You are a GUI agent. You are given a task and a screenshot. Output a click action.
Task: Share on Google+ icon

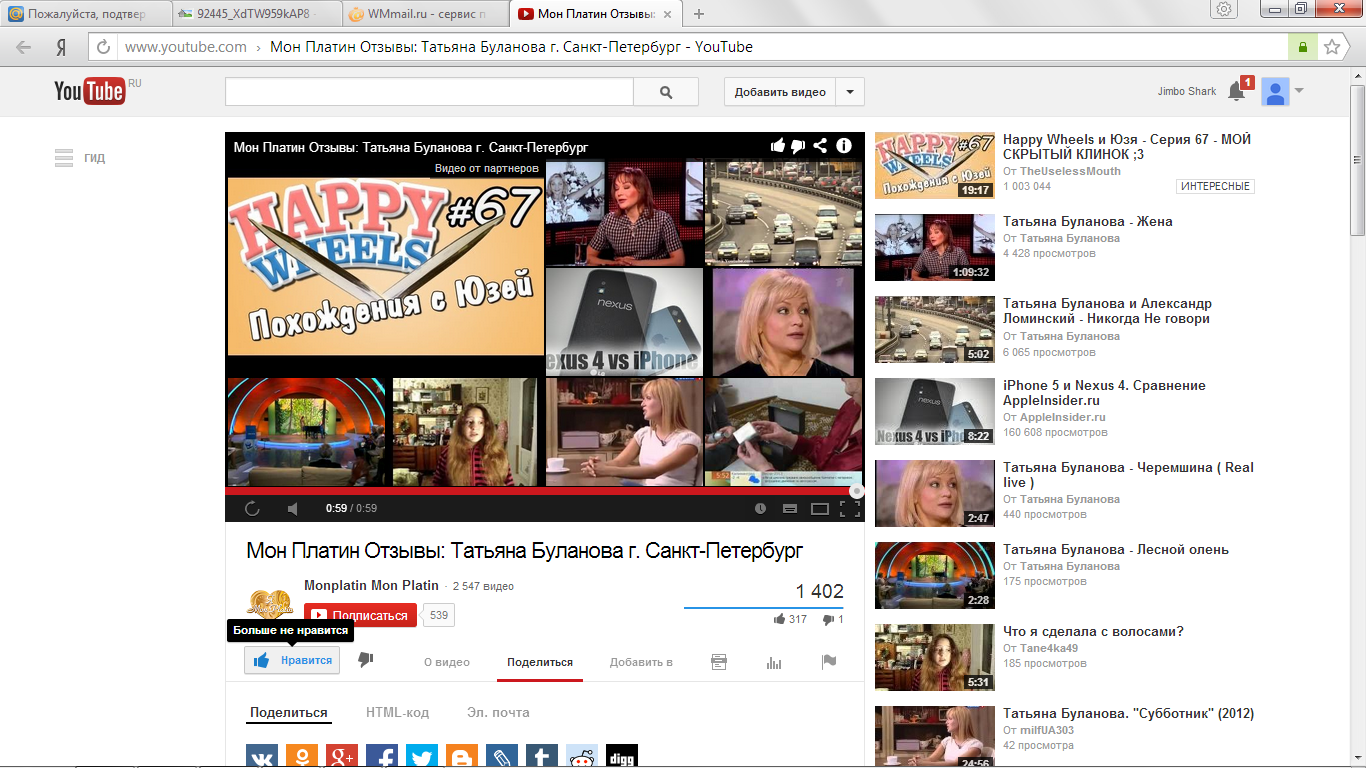[x=342, y=758]
